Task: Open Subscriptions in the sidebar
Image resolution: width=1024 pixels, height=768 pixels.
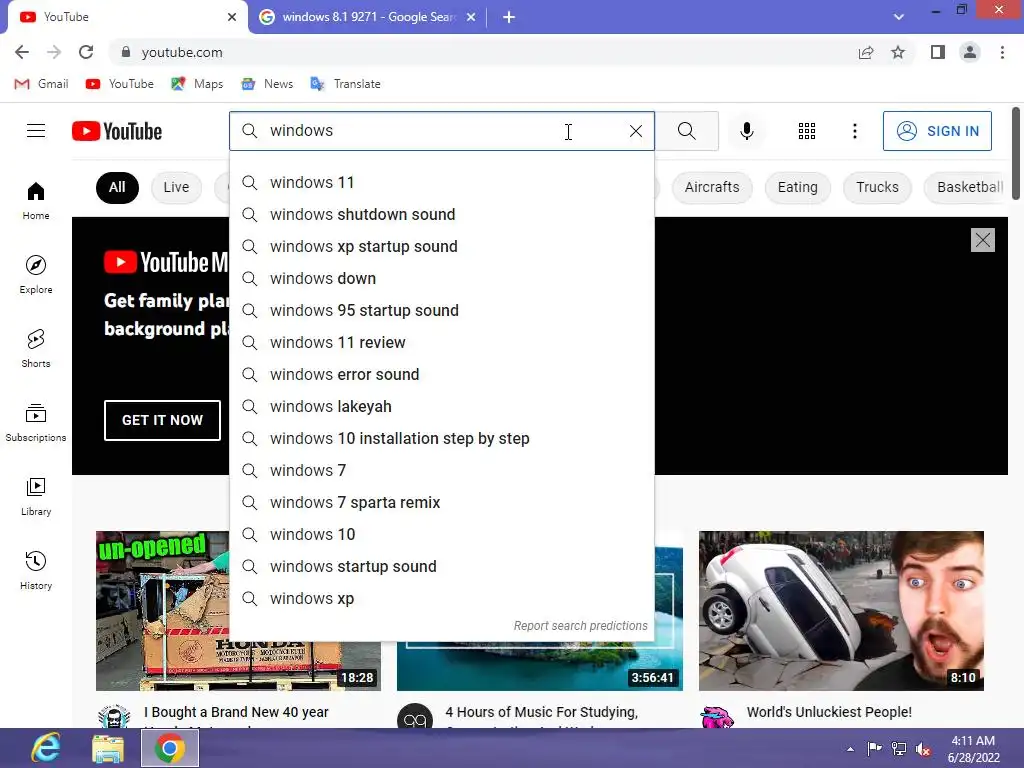Action: (x=36, y=423)
